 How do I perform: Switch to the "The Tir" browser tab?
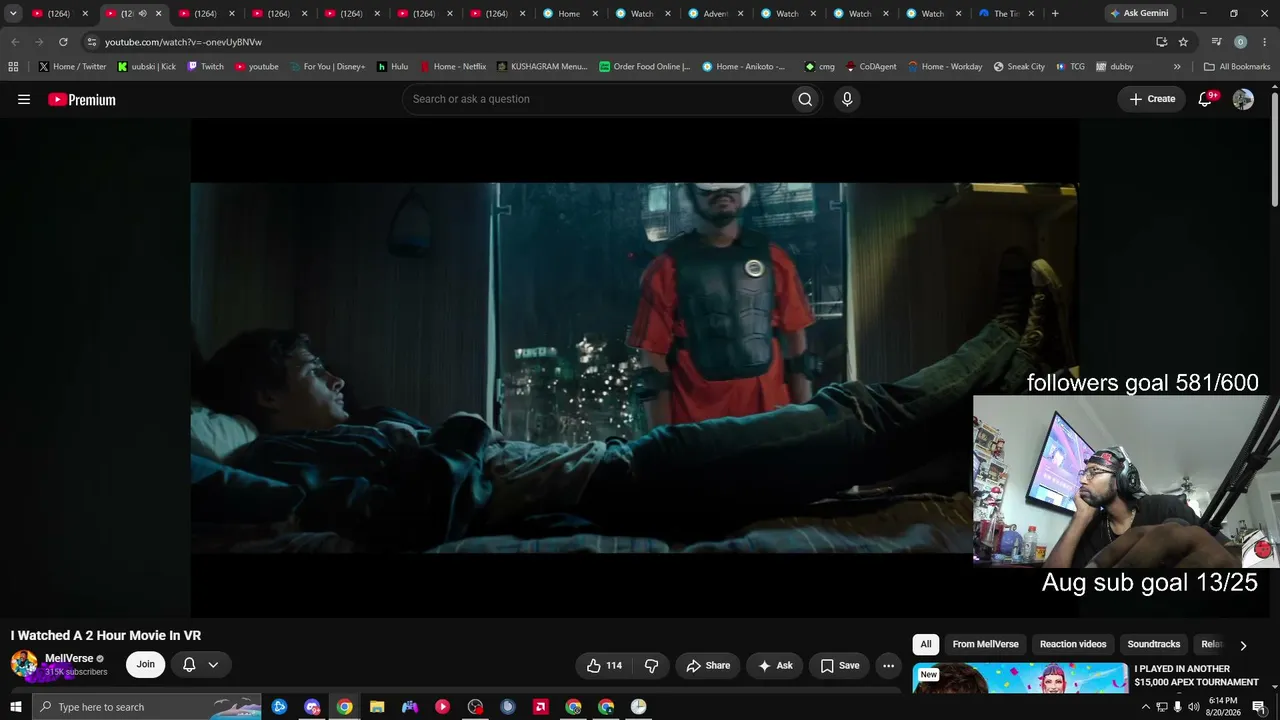coord(1004,14)
